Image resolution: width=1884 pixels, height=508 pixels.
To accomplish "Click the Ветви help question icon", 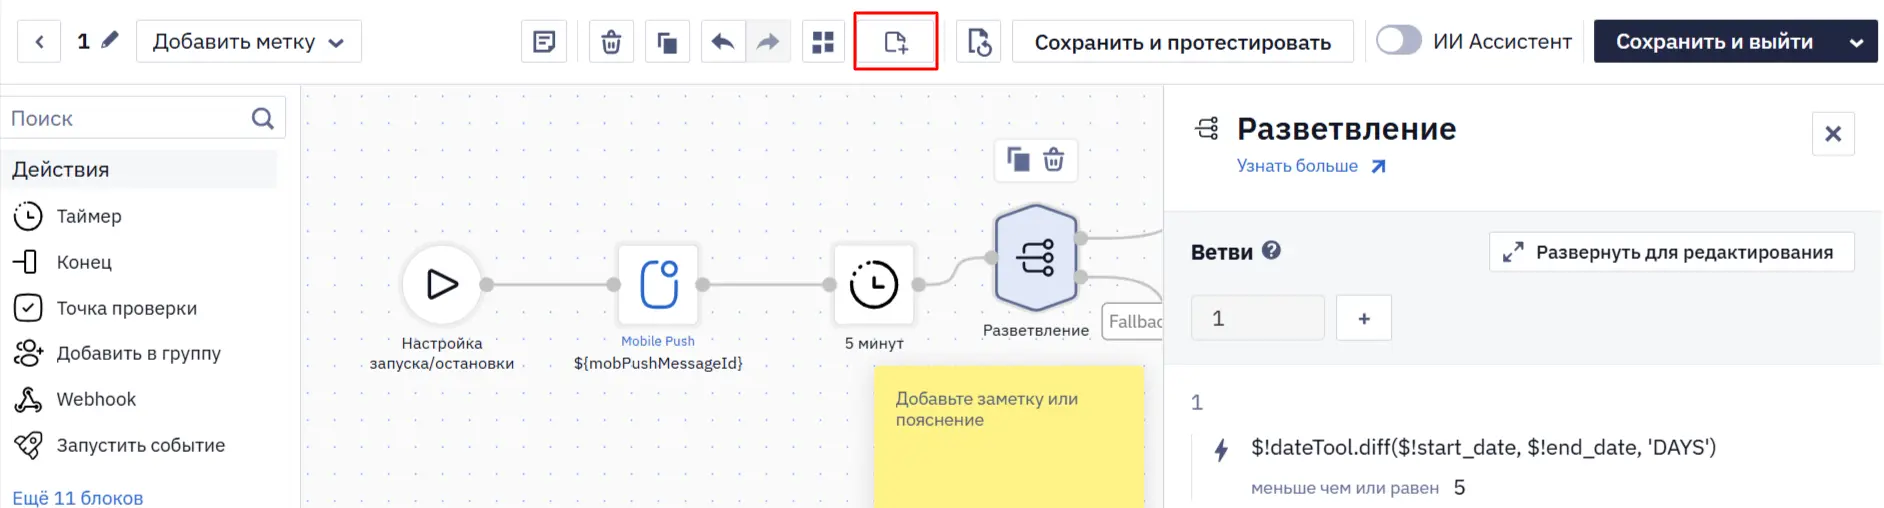I will (x=1271, y=250).
